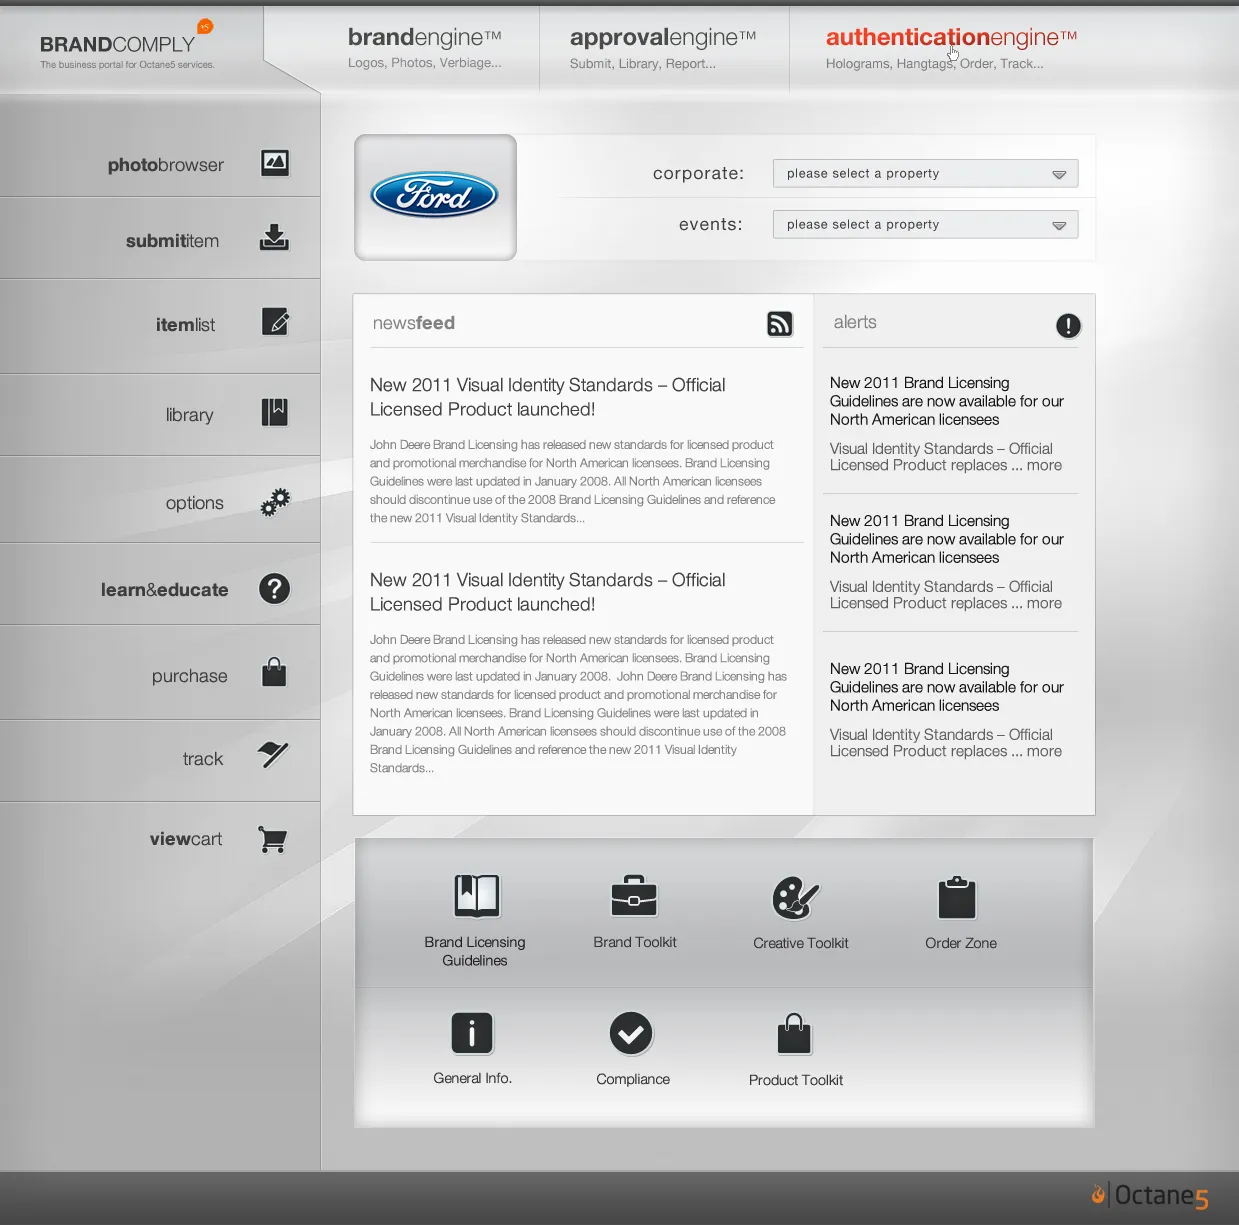Click the newsfeed heading text

[x=414, y=323]
